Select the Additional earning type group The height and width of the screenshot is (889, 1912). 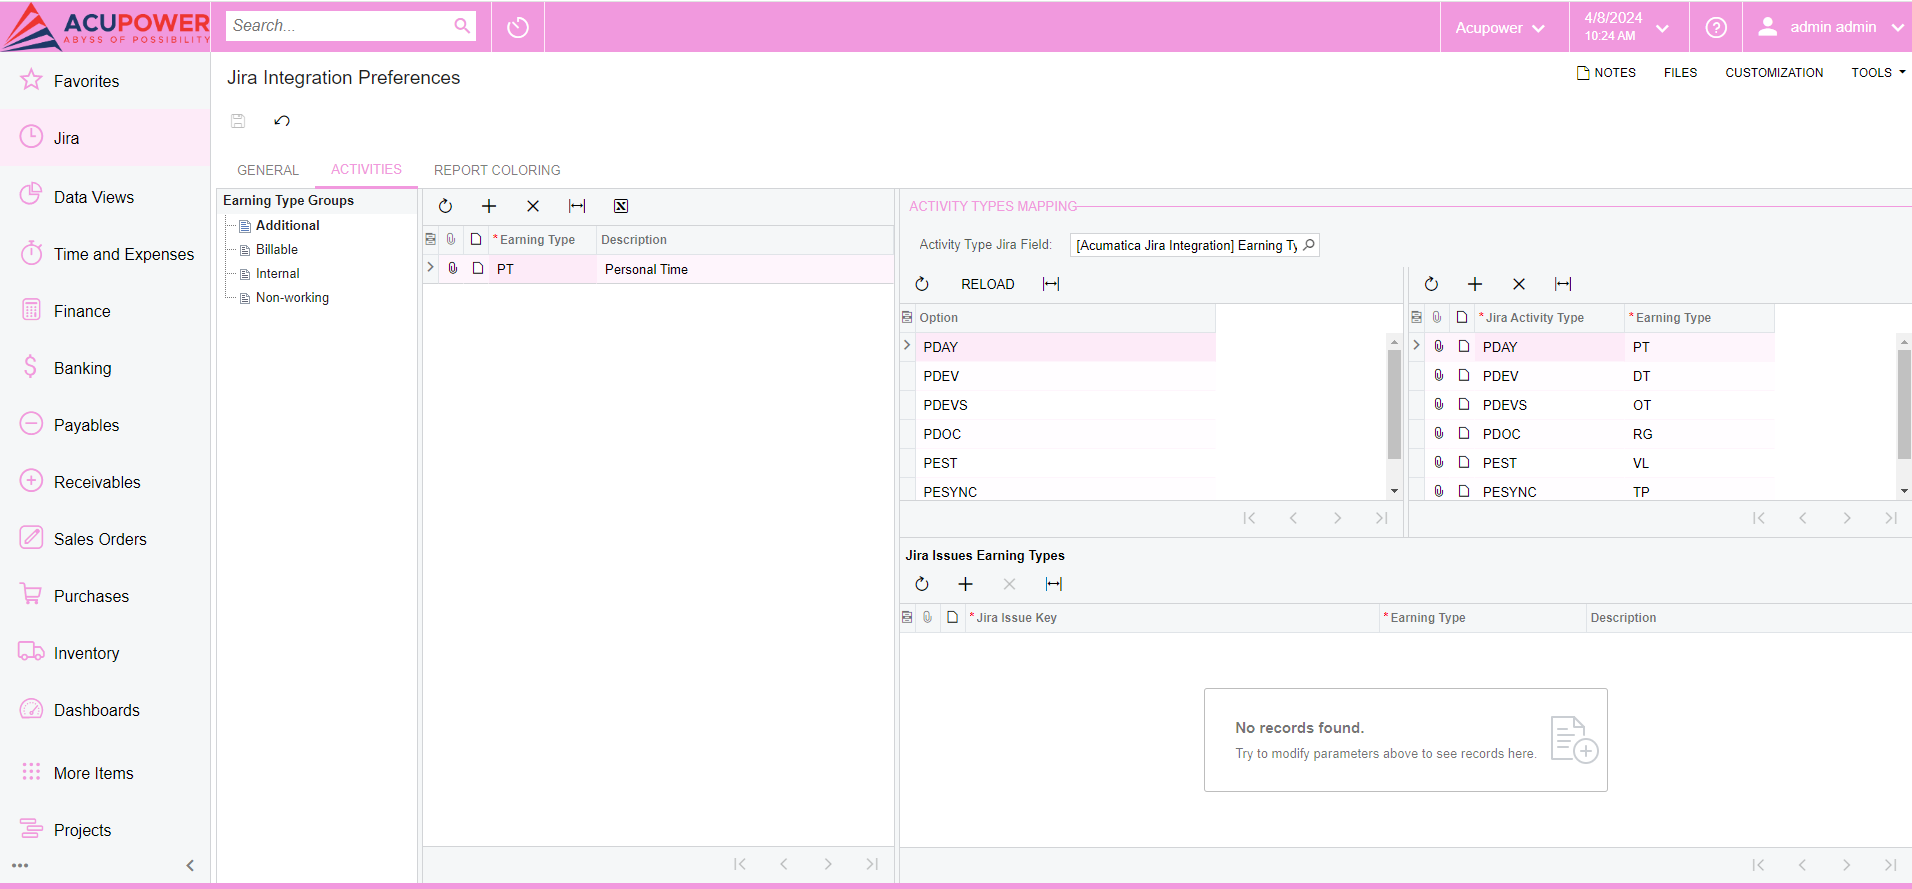tap(288, 226)
